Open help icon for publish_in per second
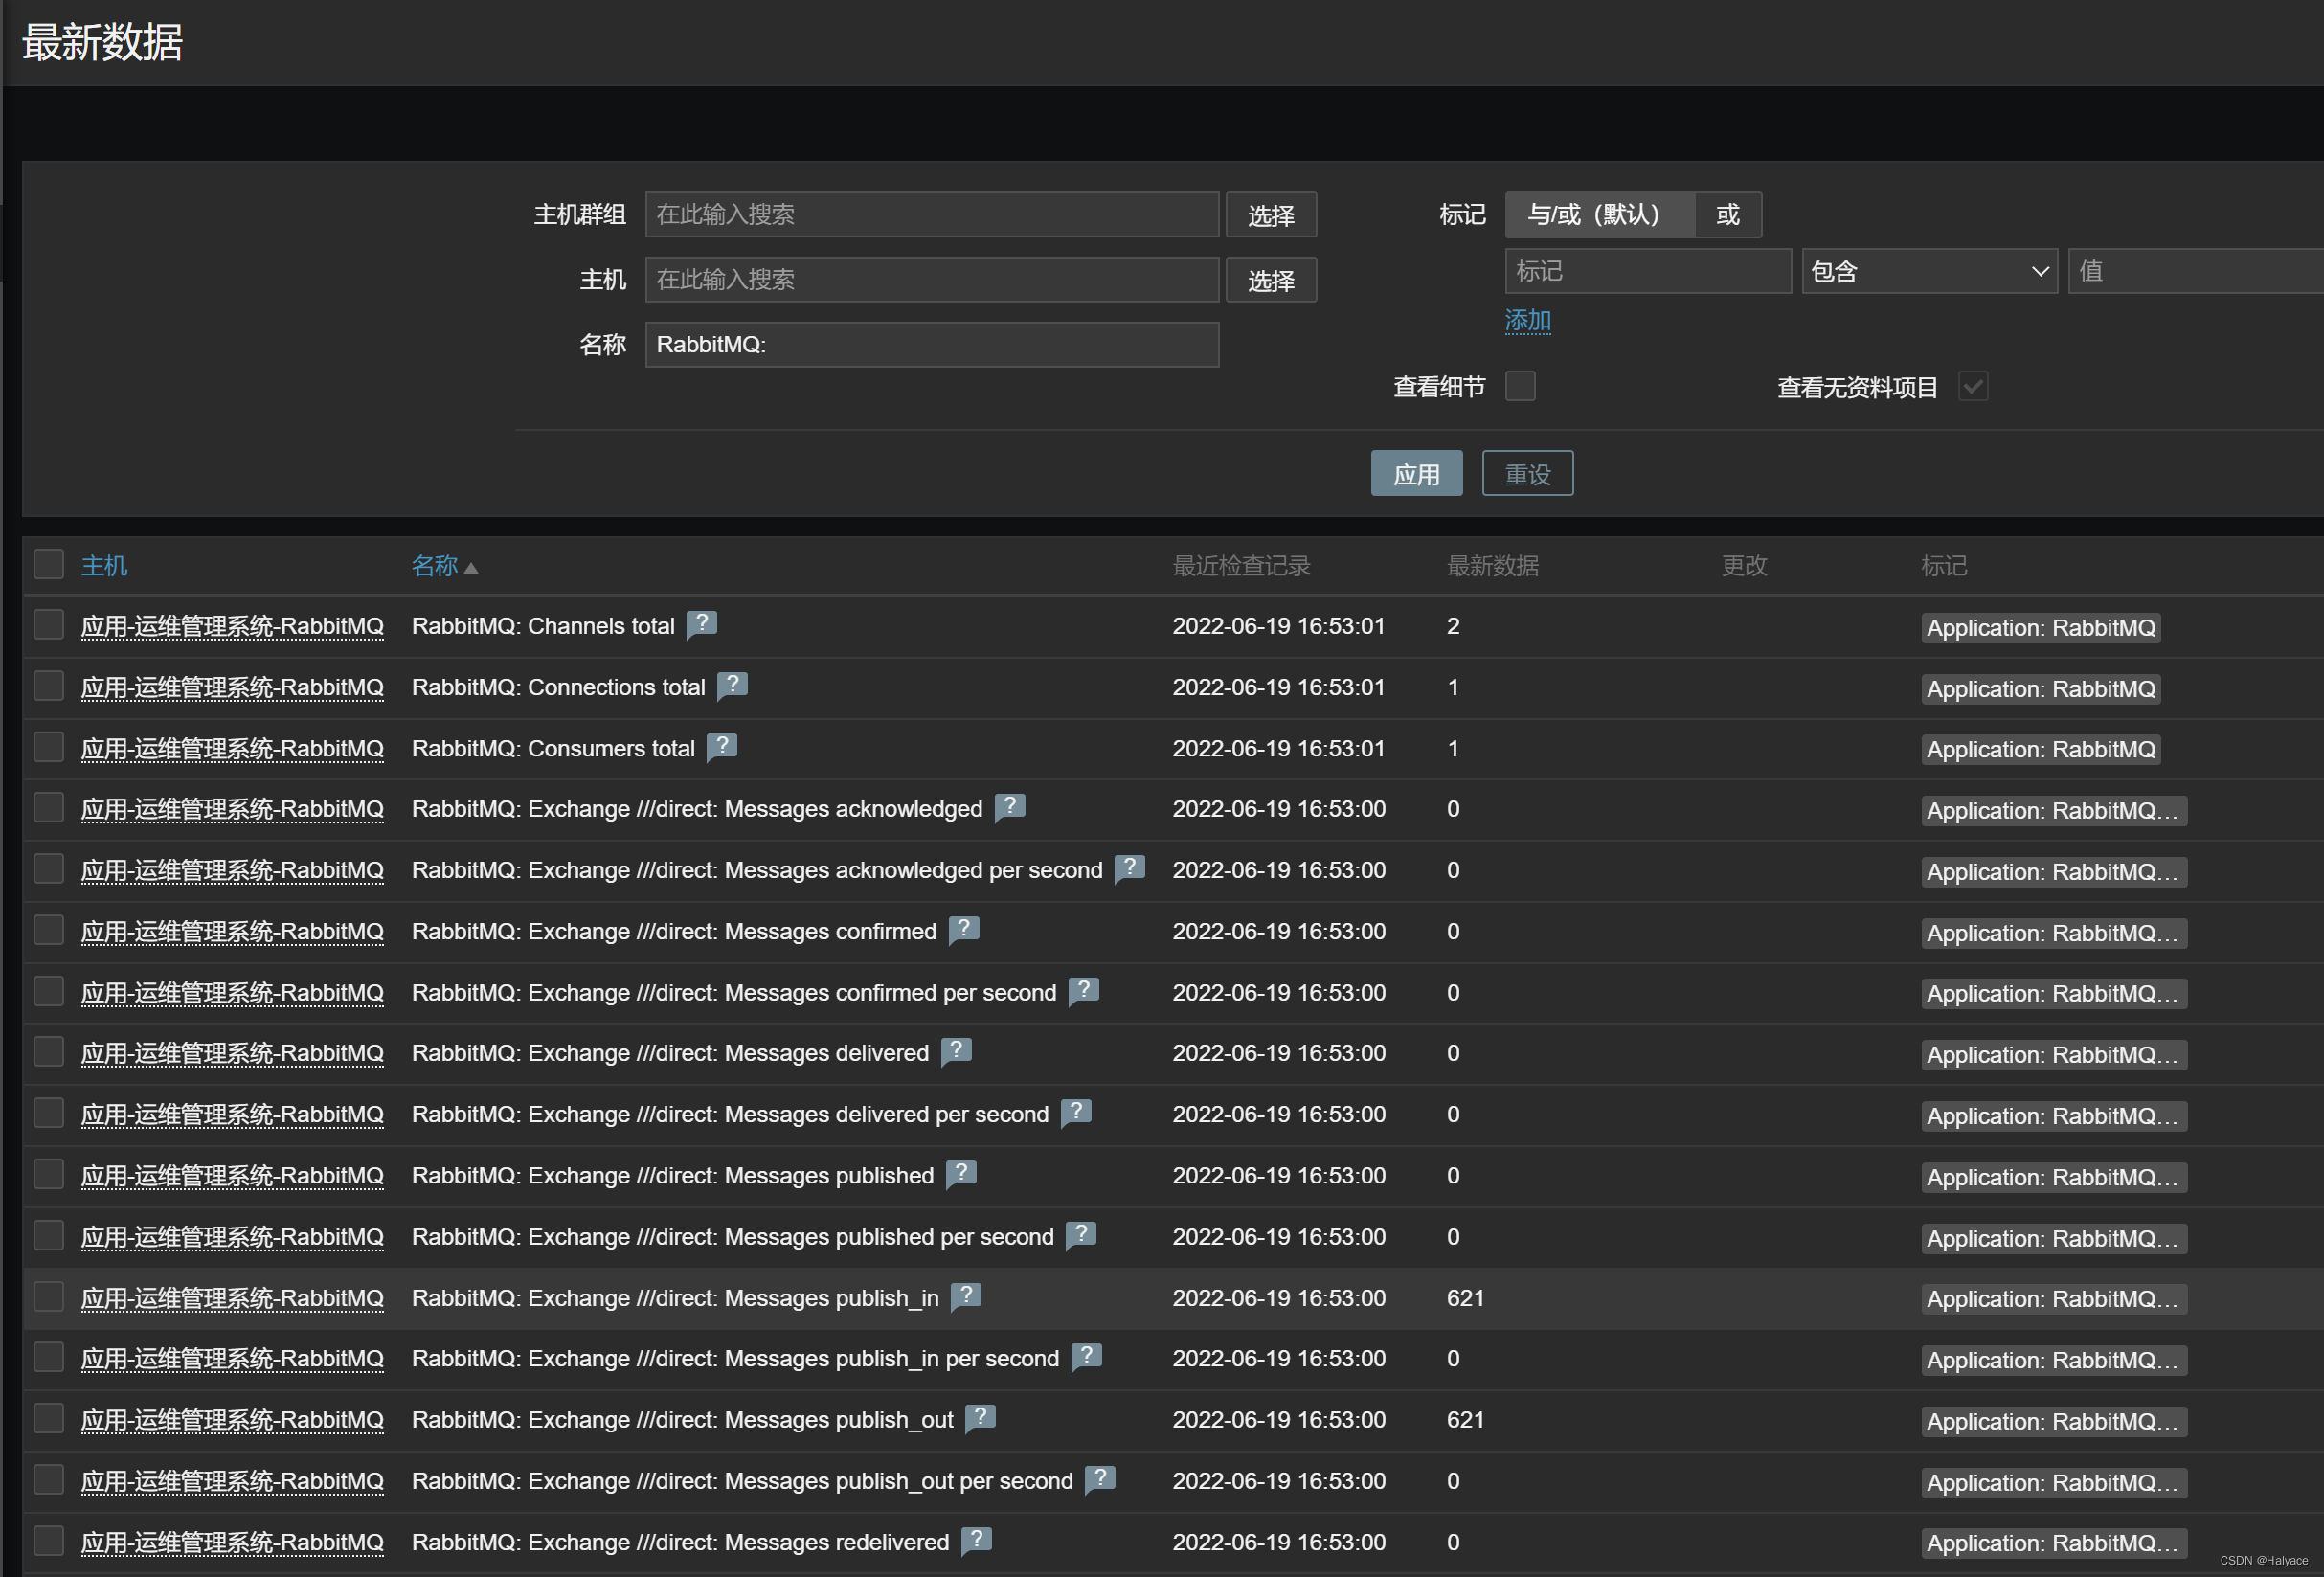Viewport: 2324px width, 1577px height. (1086, 1356)
